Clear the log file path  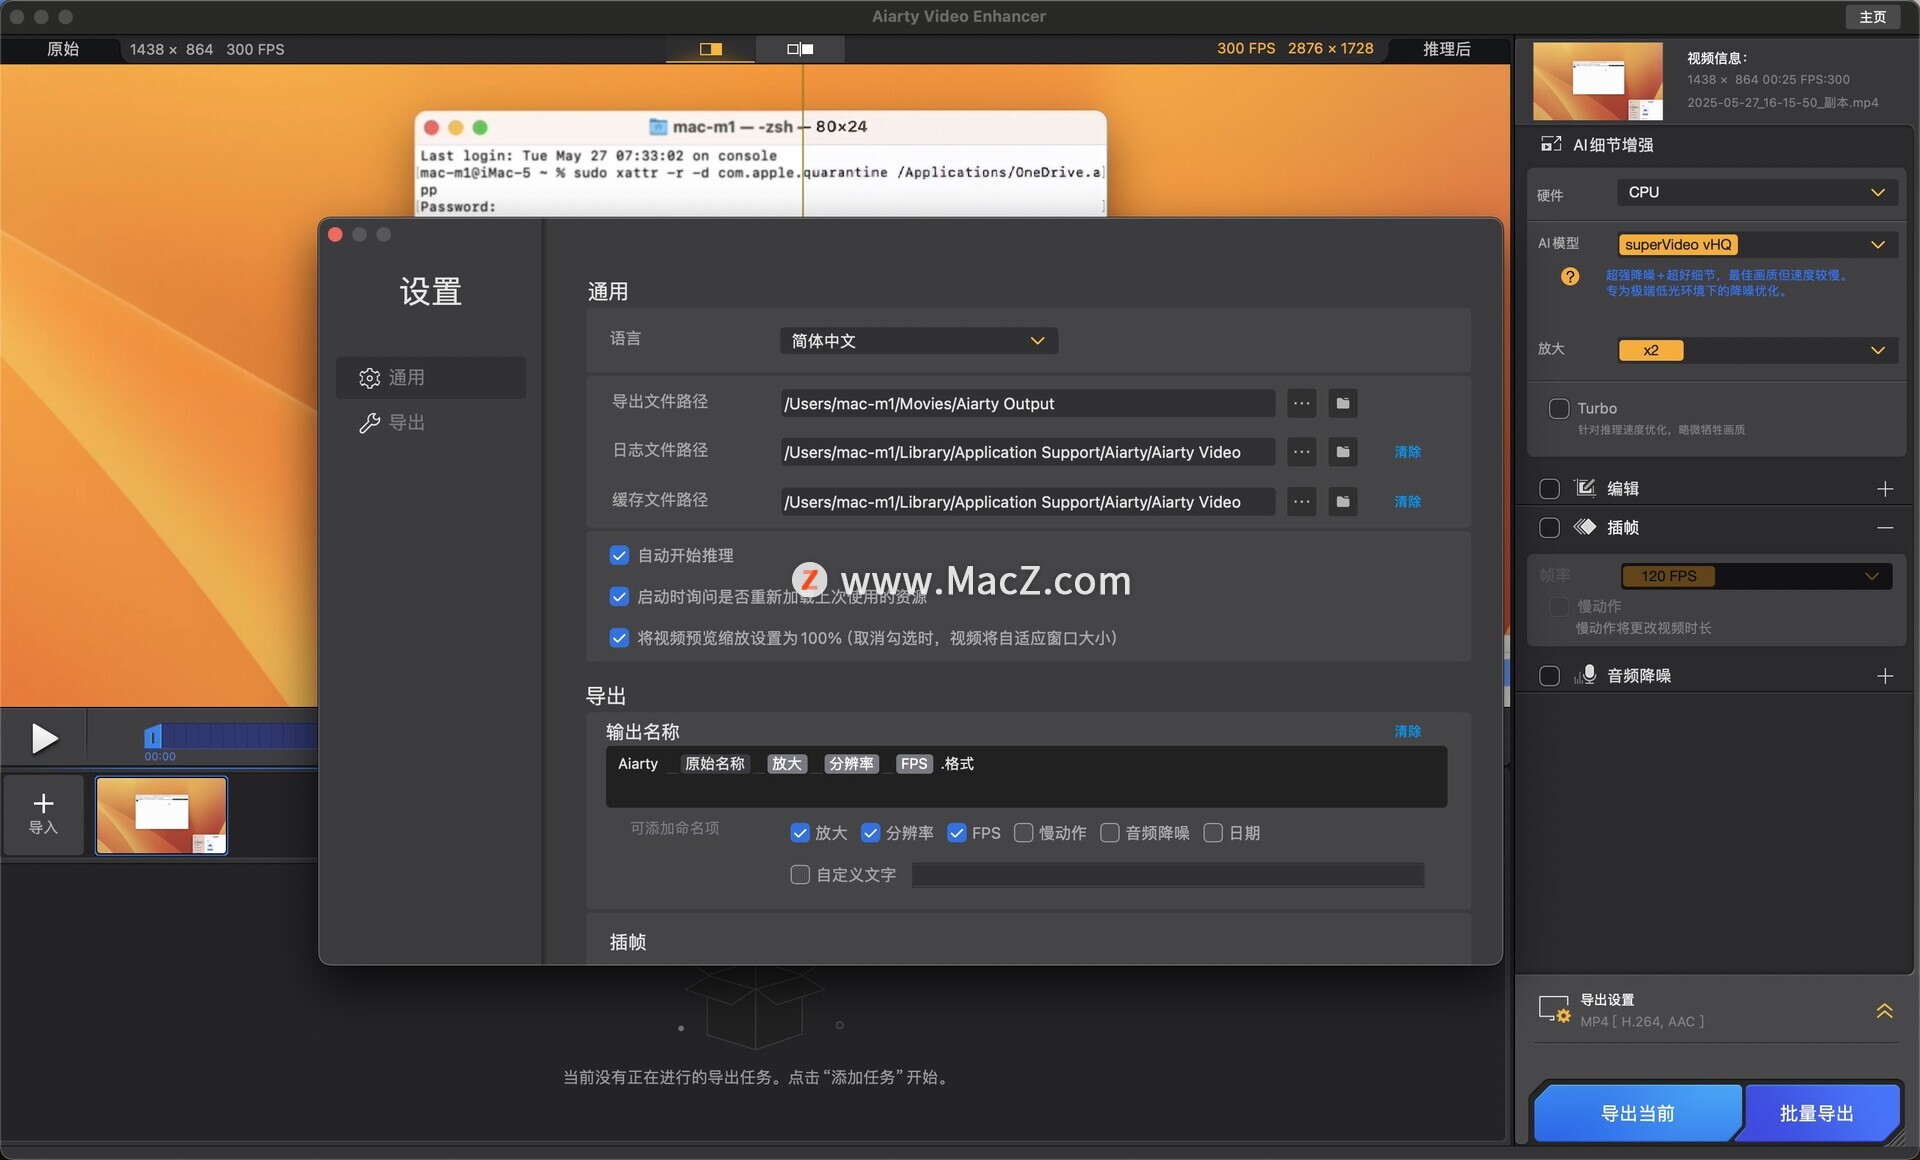pos(1407,452)
